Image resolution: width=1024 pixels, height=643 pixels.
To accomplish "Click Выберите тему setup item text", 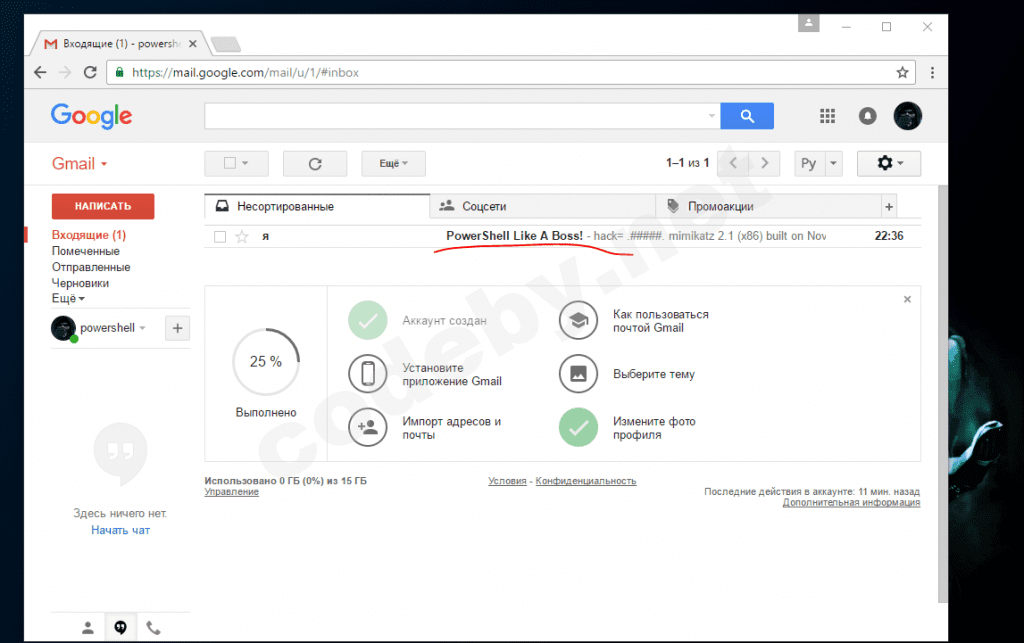I will pos(654,374).
